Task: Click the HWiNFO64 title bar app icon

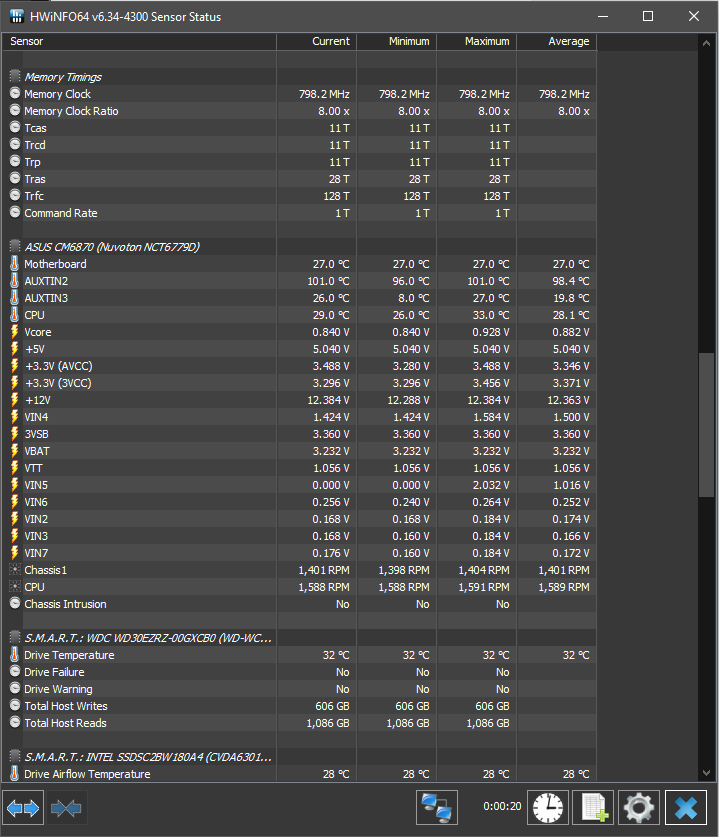Action: point(17,17)
